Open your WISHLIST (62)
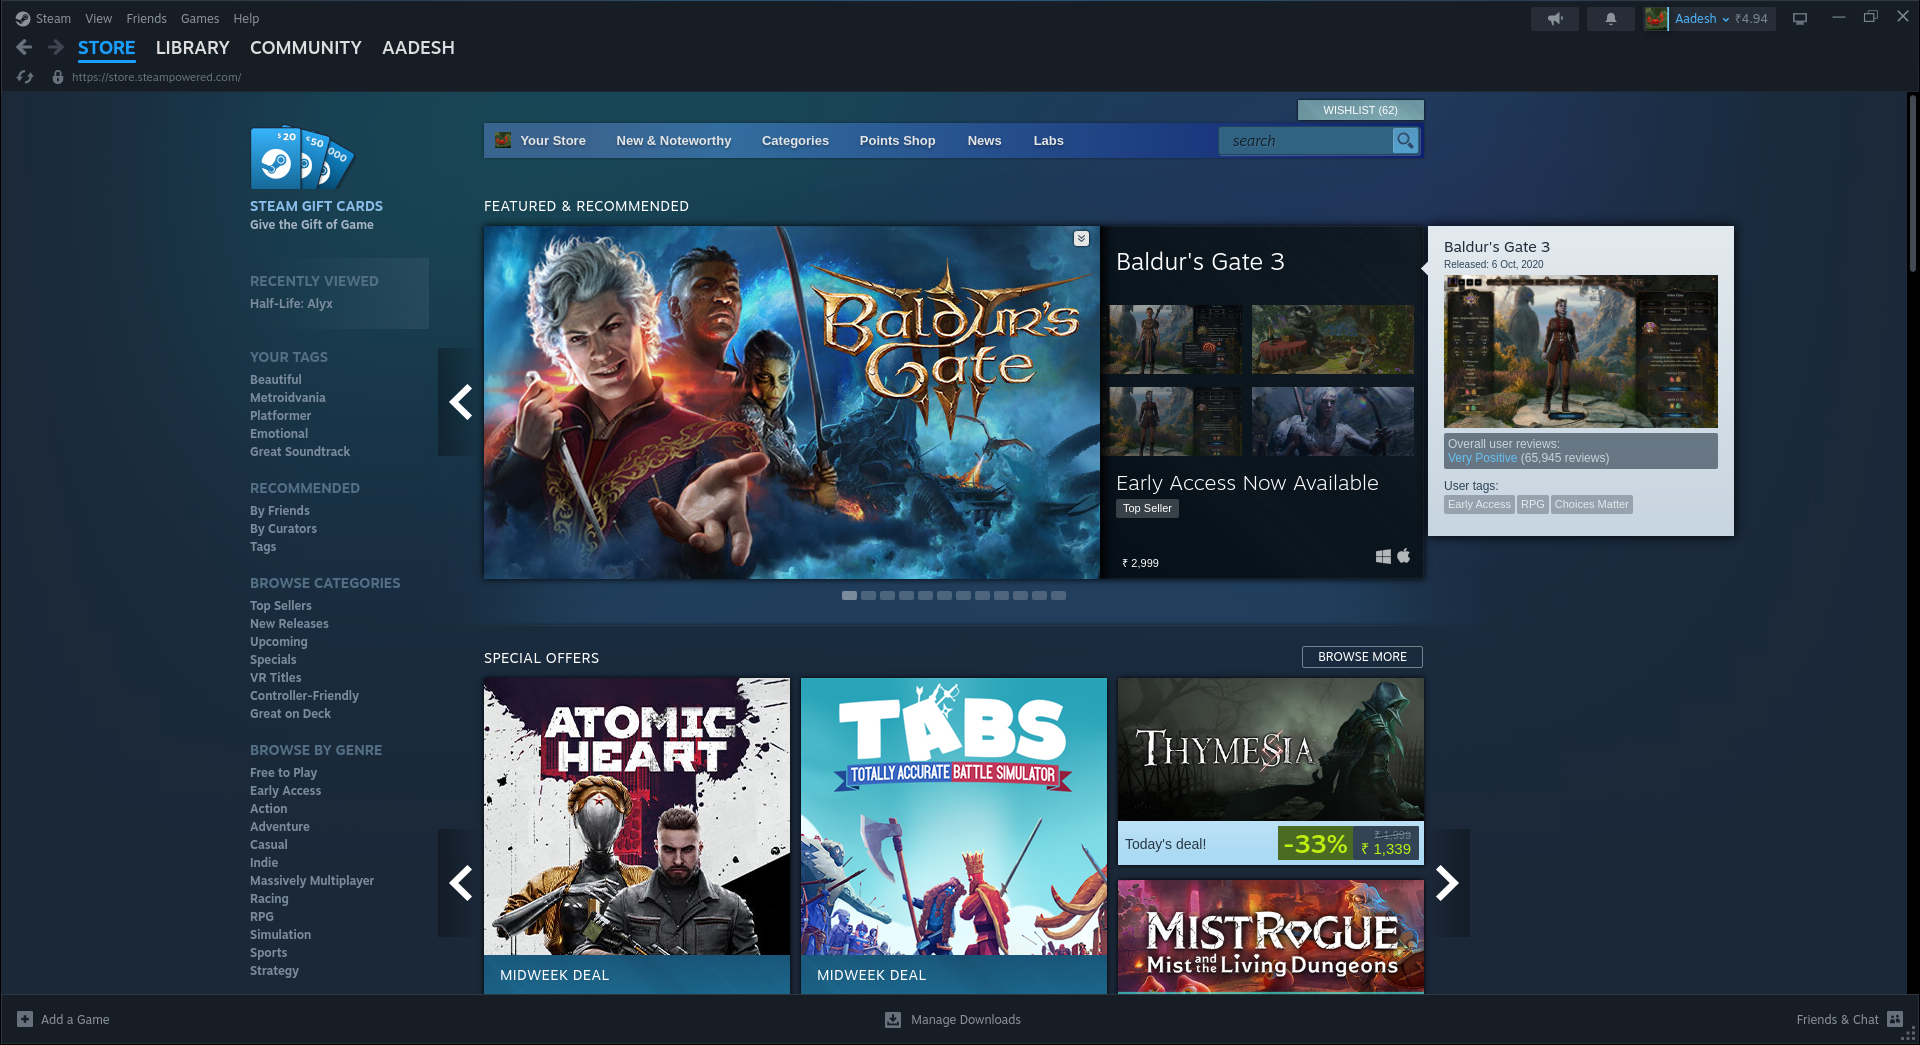1920x1045 pixels. click(1361, 110)
